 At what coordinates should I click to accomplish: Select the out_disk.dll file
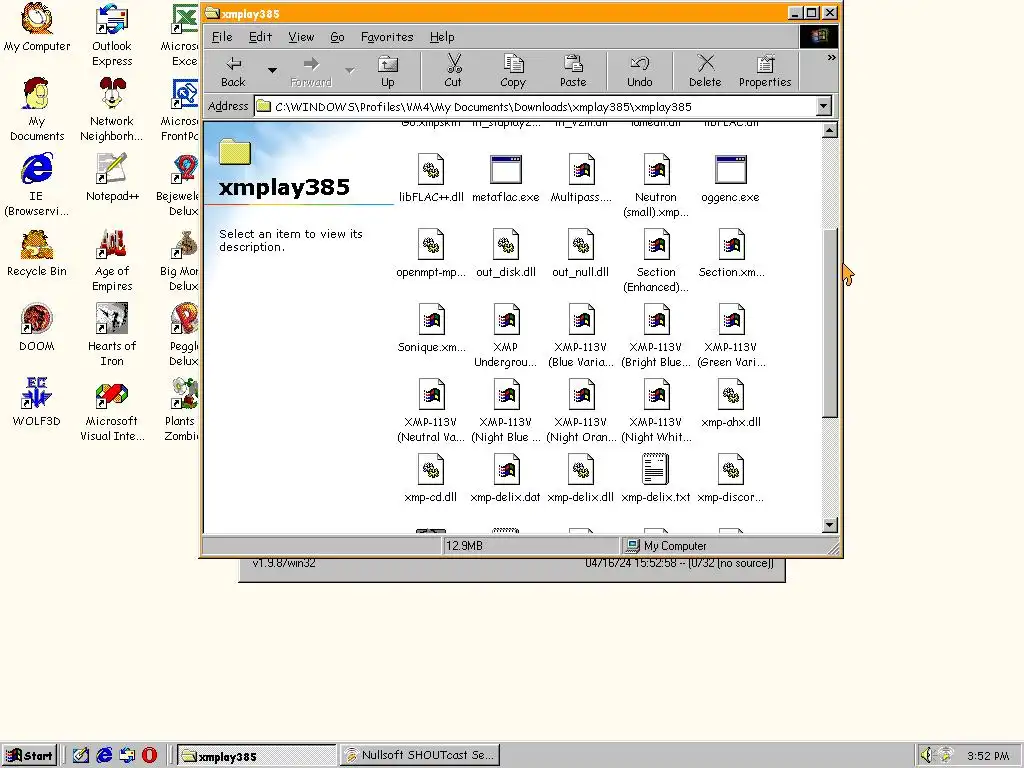click(x=505, y=253)
